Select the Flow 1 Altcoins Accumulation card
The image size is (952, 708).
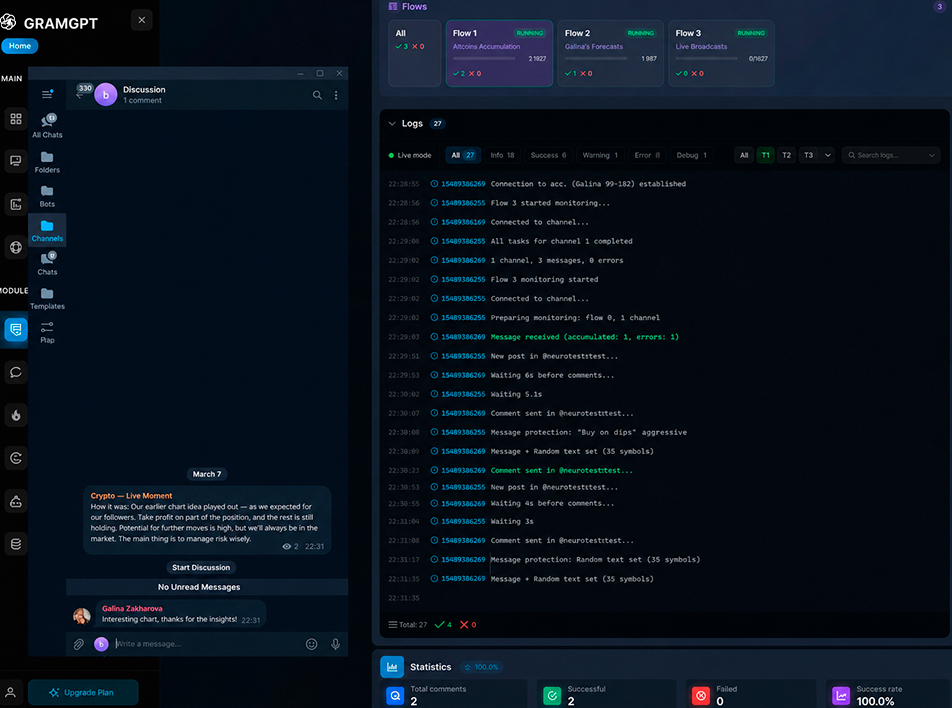coord(499,53)
